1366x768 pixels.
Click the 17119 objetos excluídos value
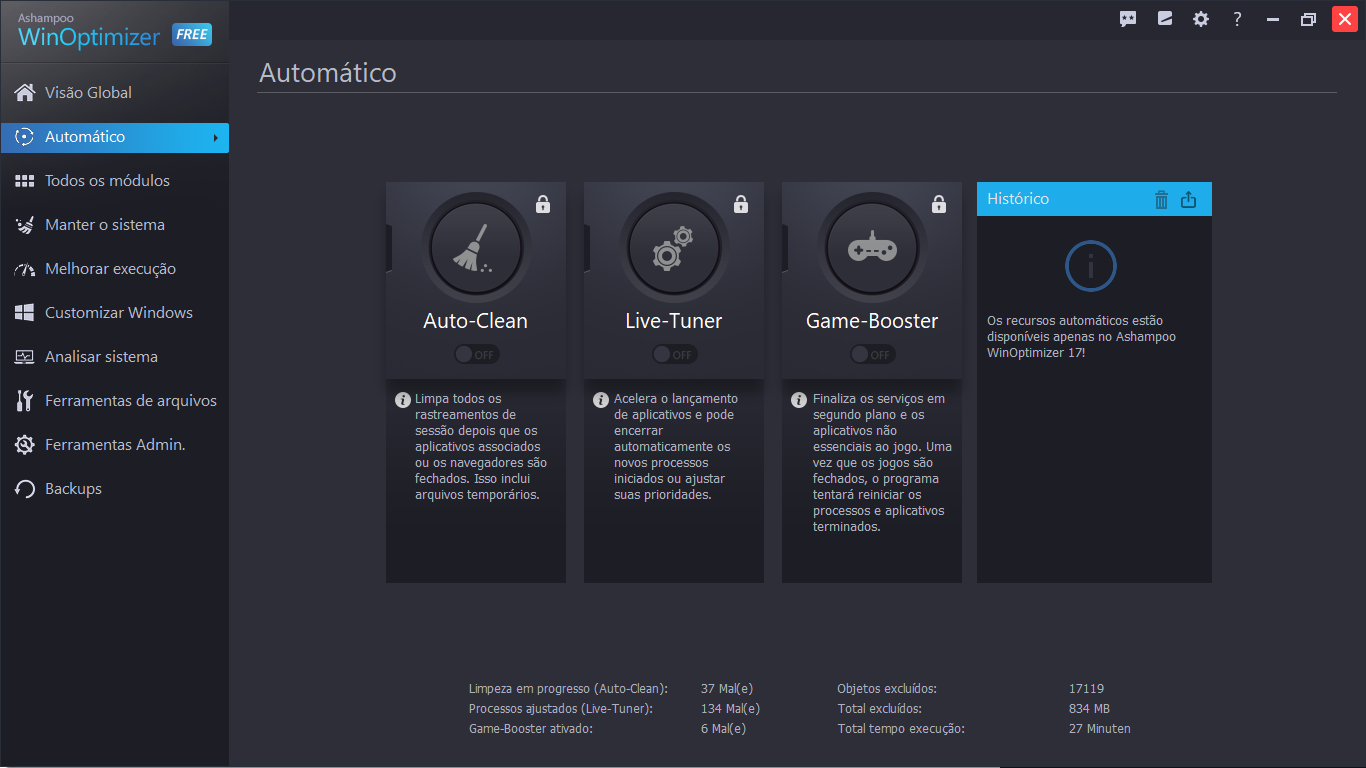point(1086,689)
